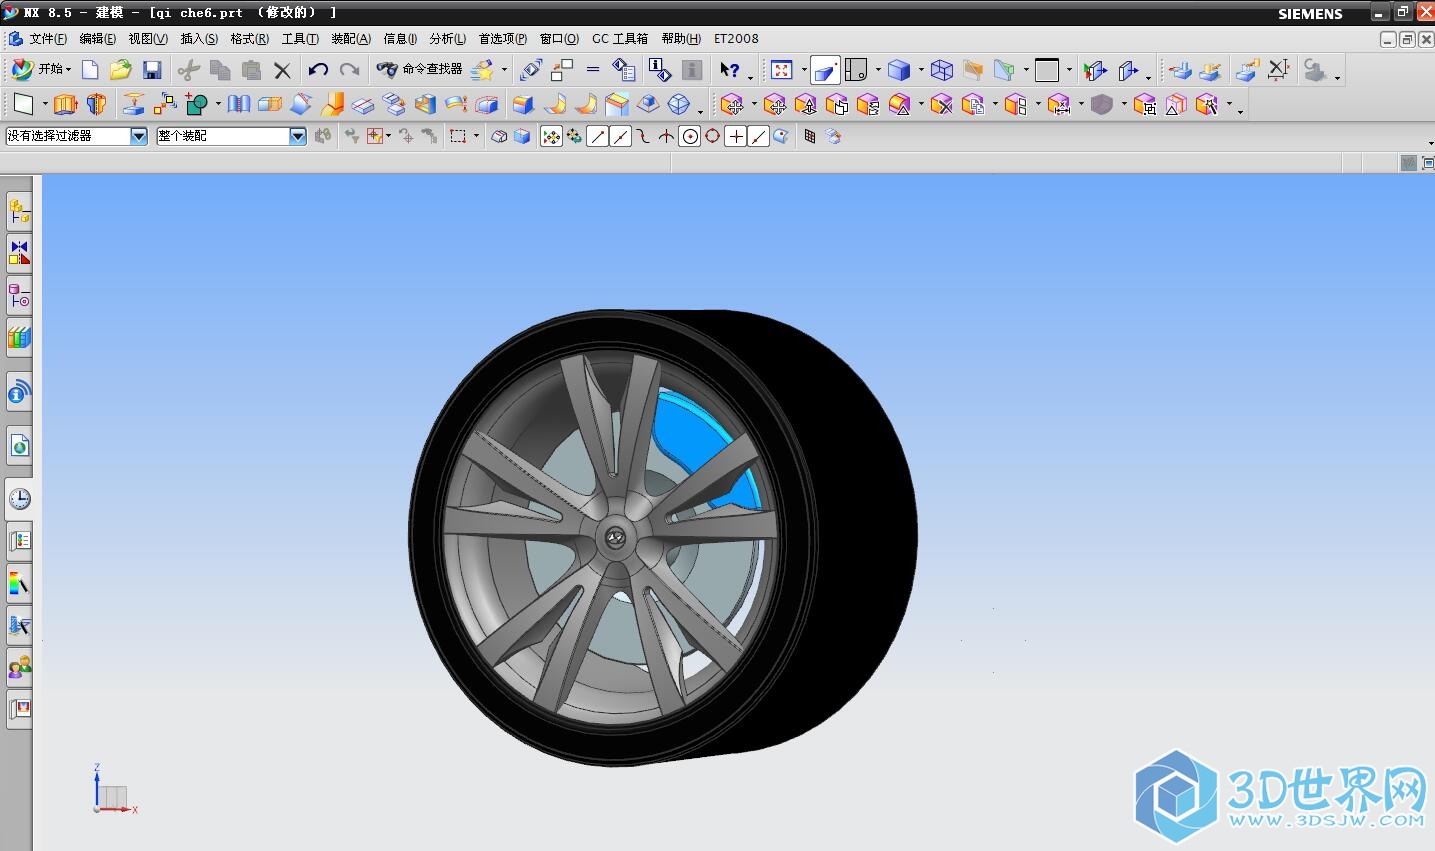This screenshot has height=851, width=1435.
Task: Select the shaded blue cube render icon
Action: pos(898,69)
